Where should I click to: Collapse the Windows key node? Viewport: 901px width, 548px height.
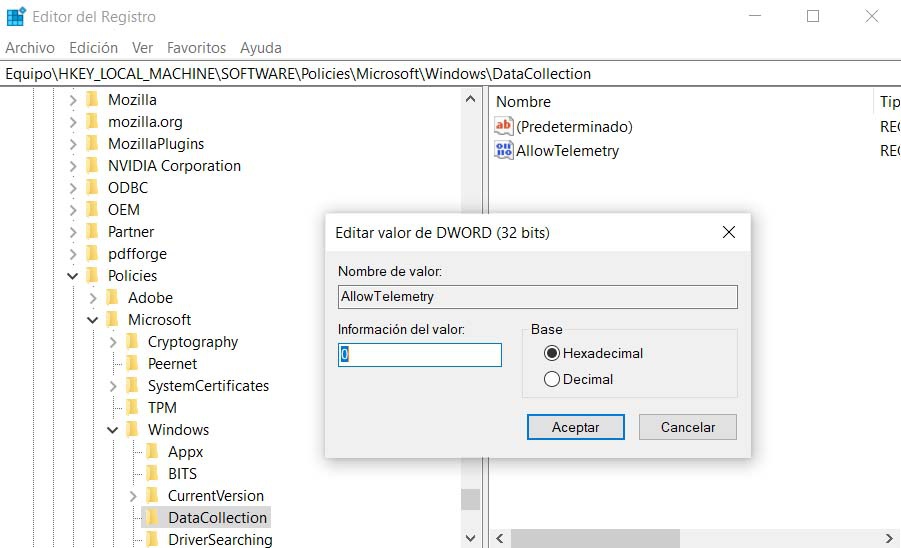coord(113,430)
